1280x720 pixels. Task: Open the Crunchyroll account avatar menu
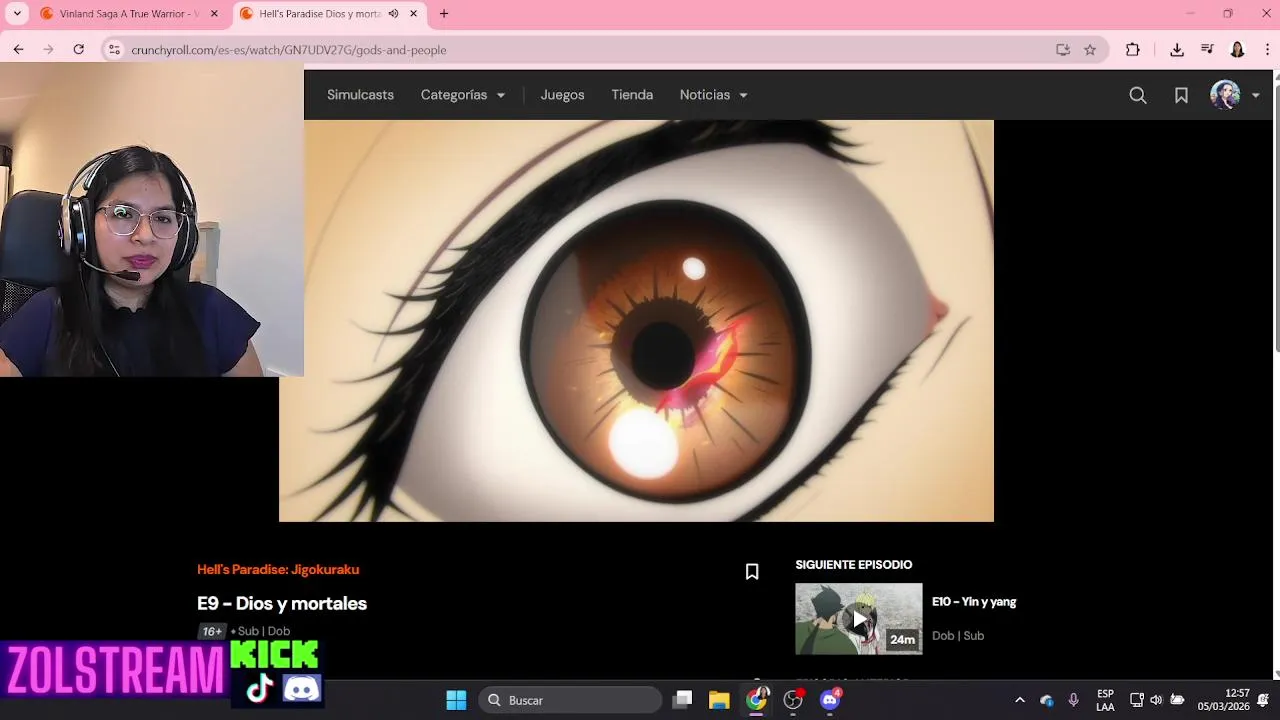(1234, 95)
